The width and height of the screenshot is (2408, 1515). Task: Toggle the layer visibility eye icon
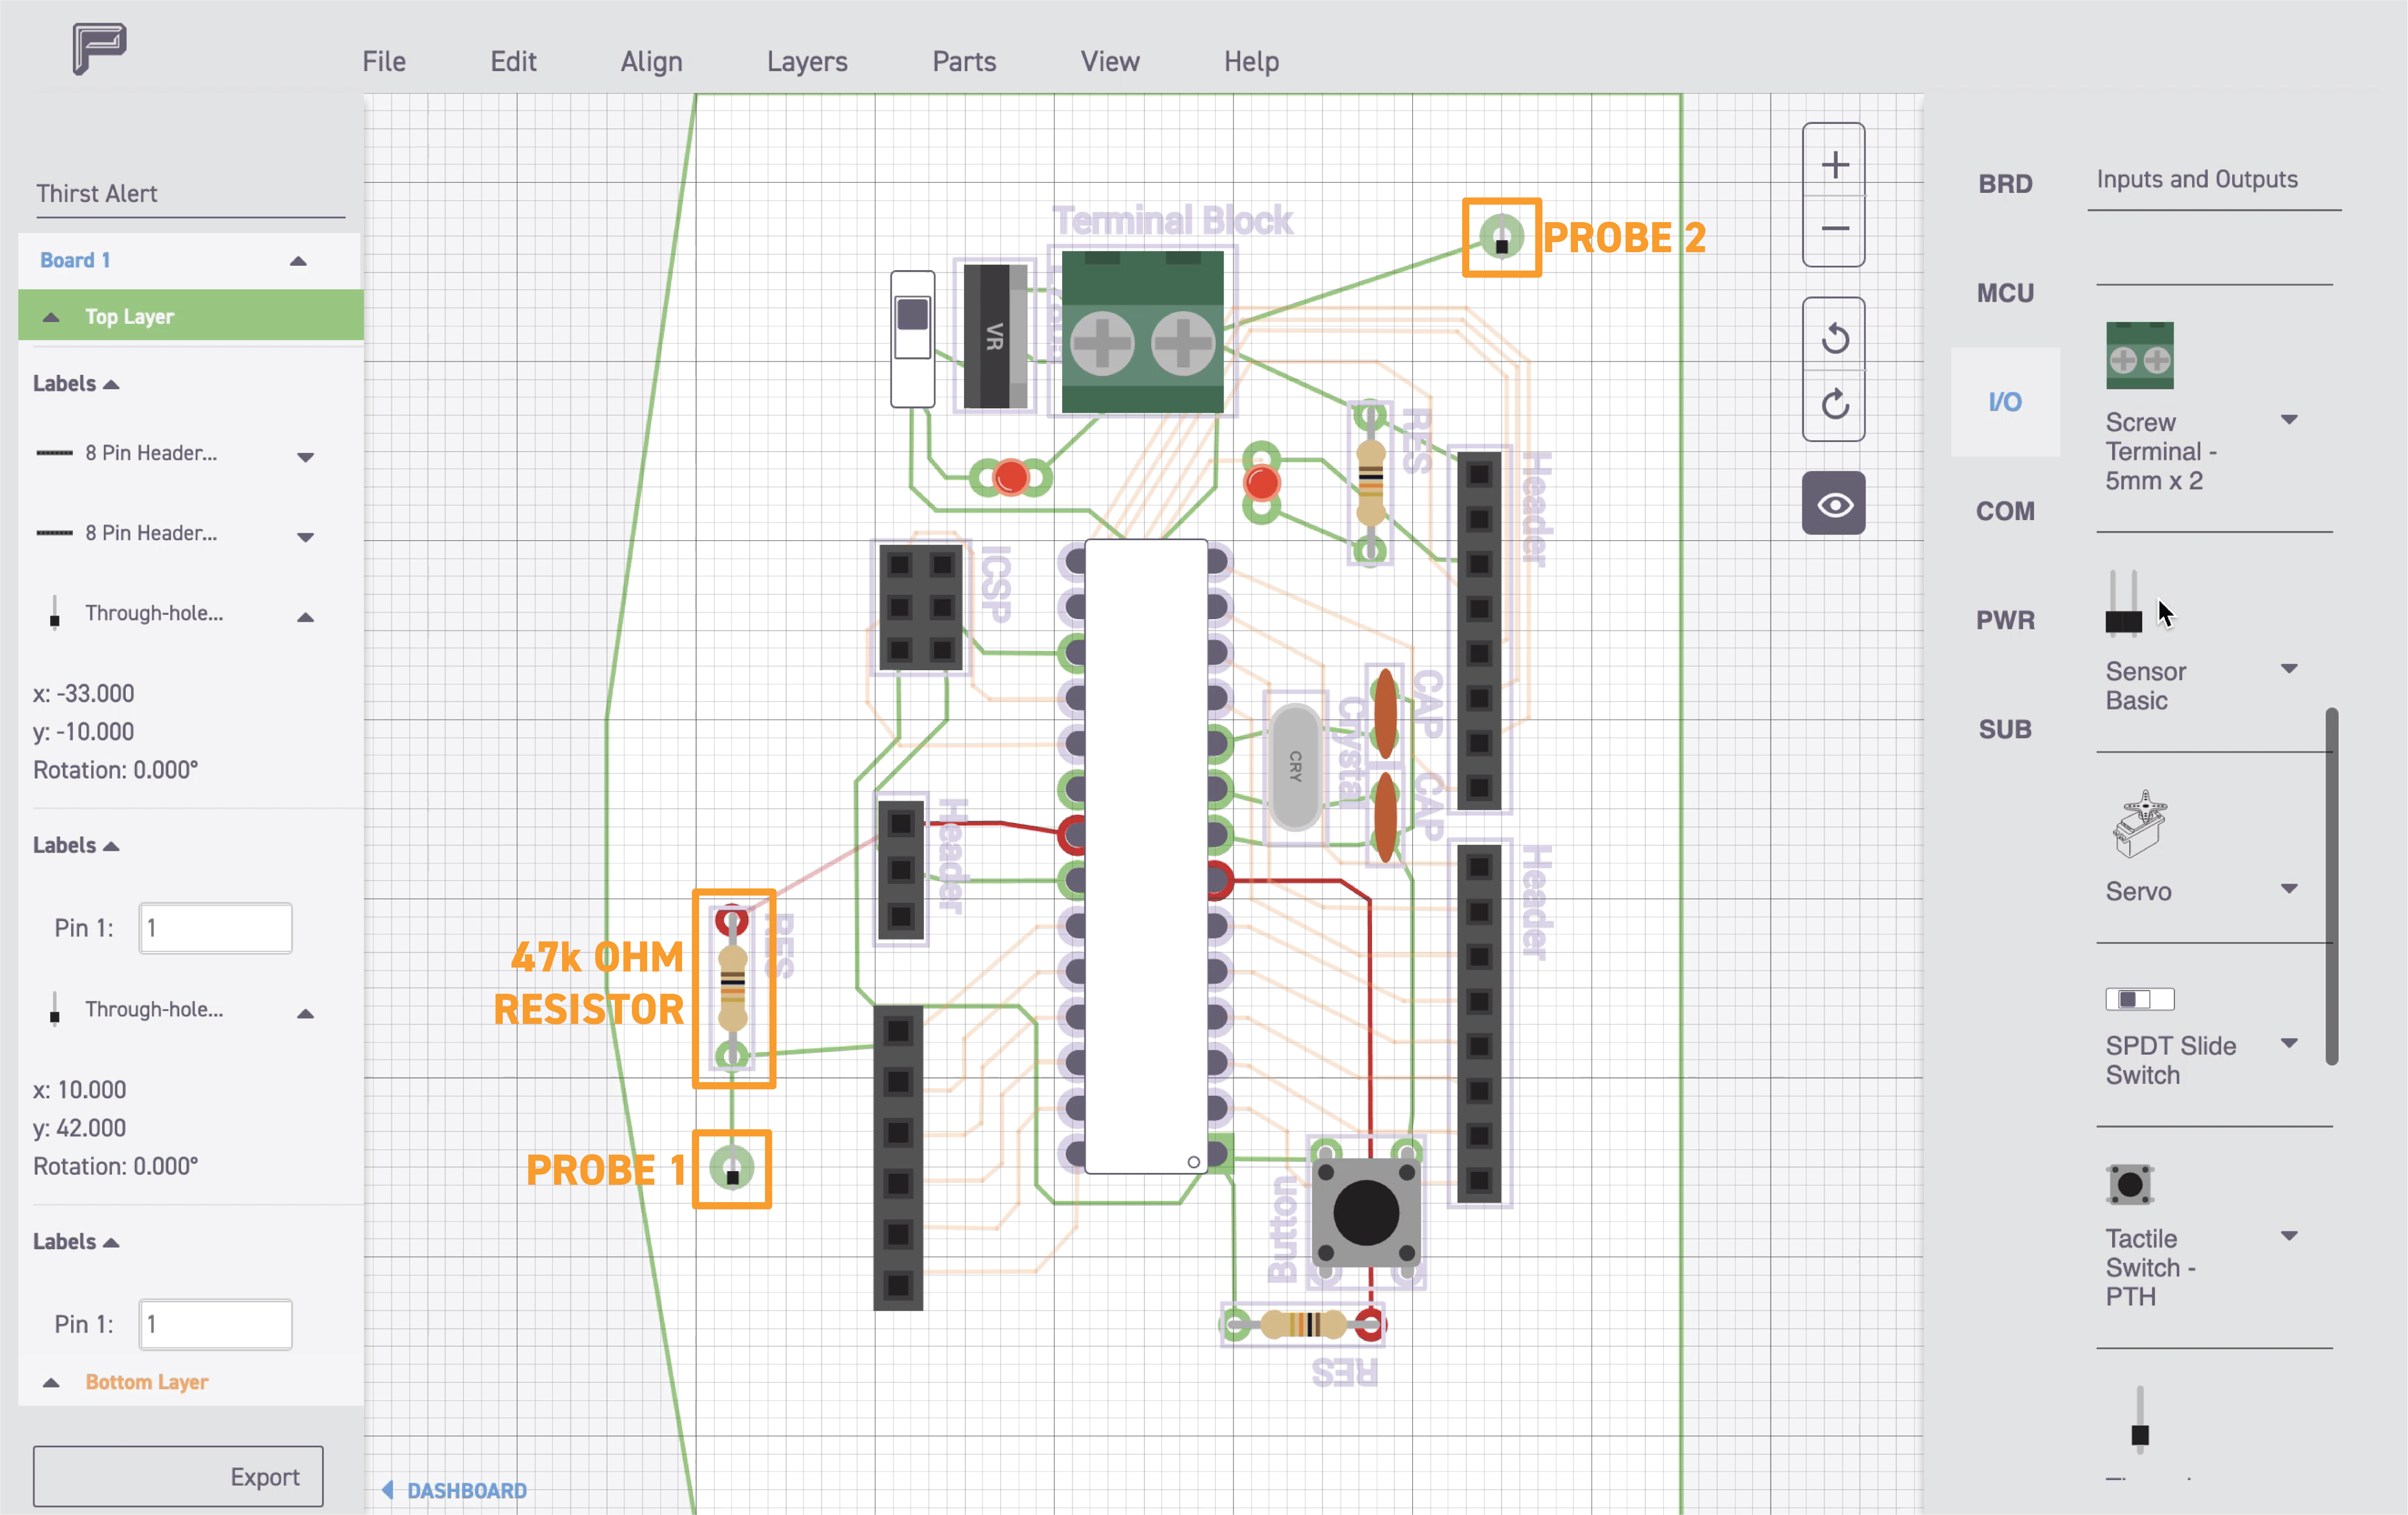point(1833,503)
